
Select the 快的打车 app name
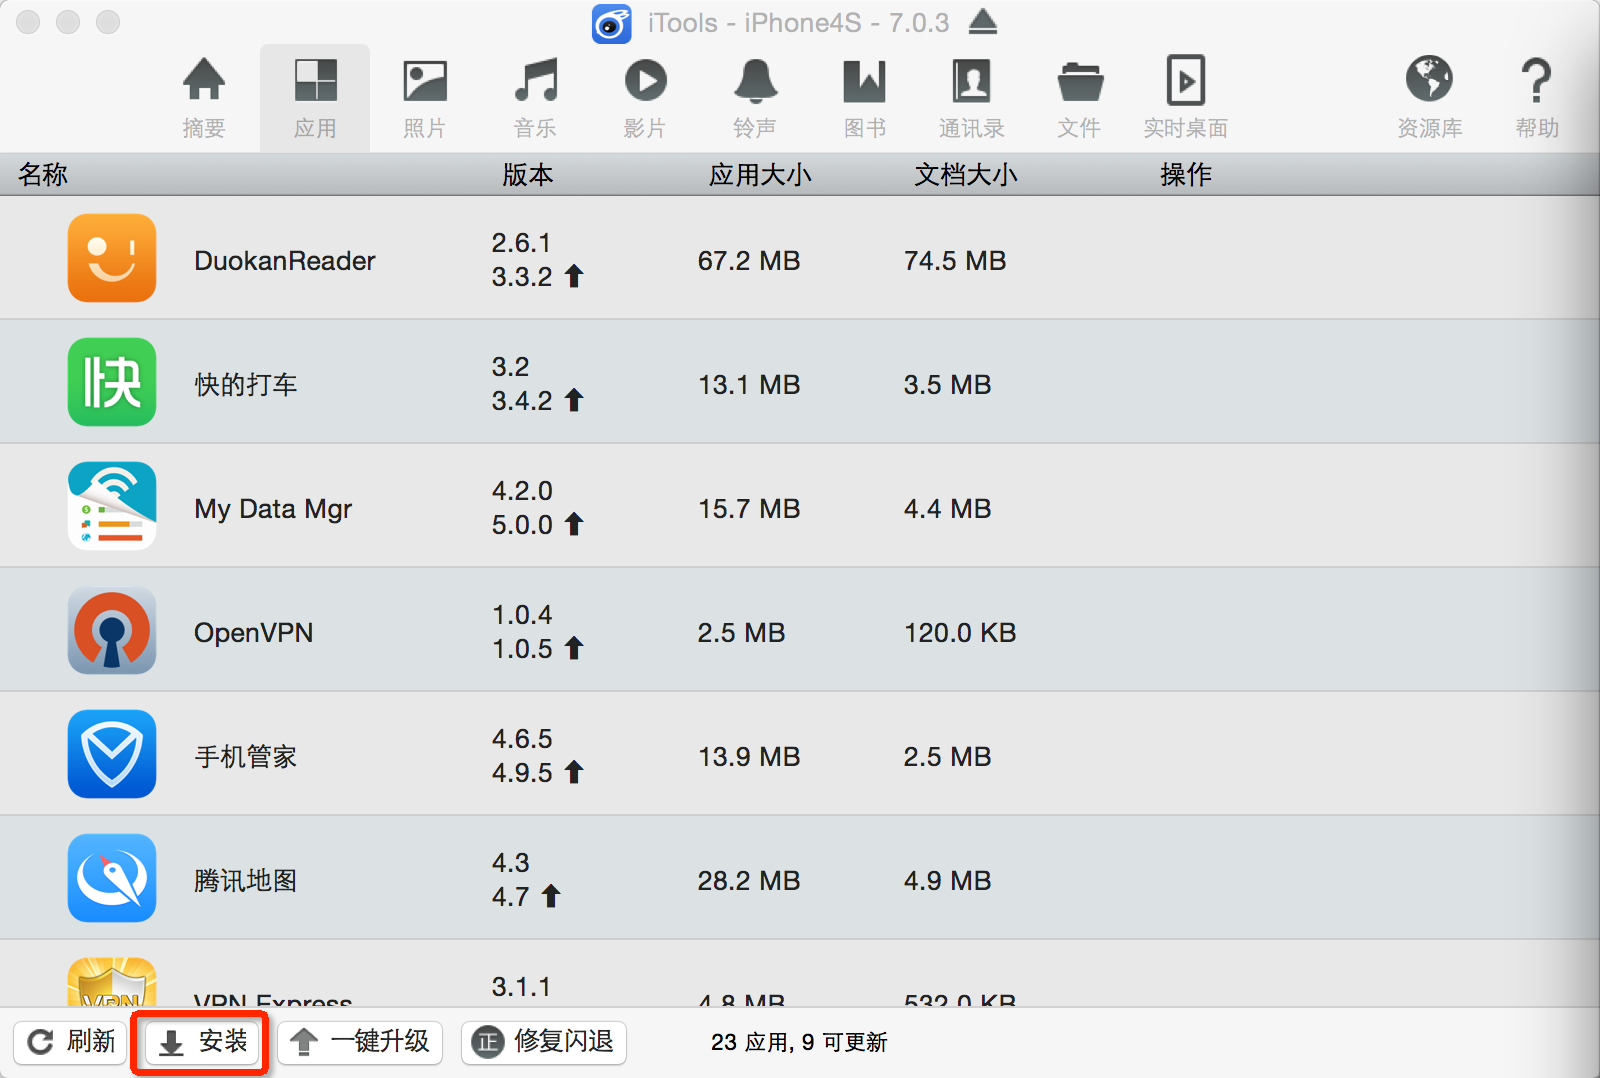pos(246,385)
